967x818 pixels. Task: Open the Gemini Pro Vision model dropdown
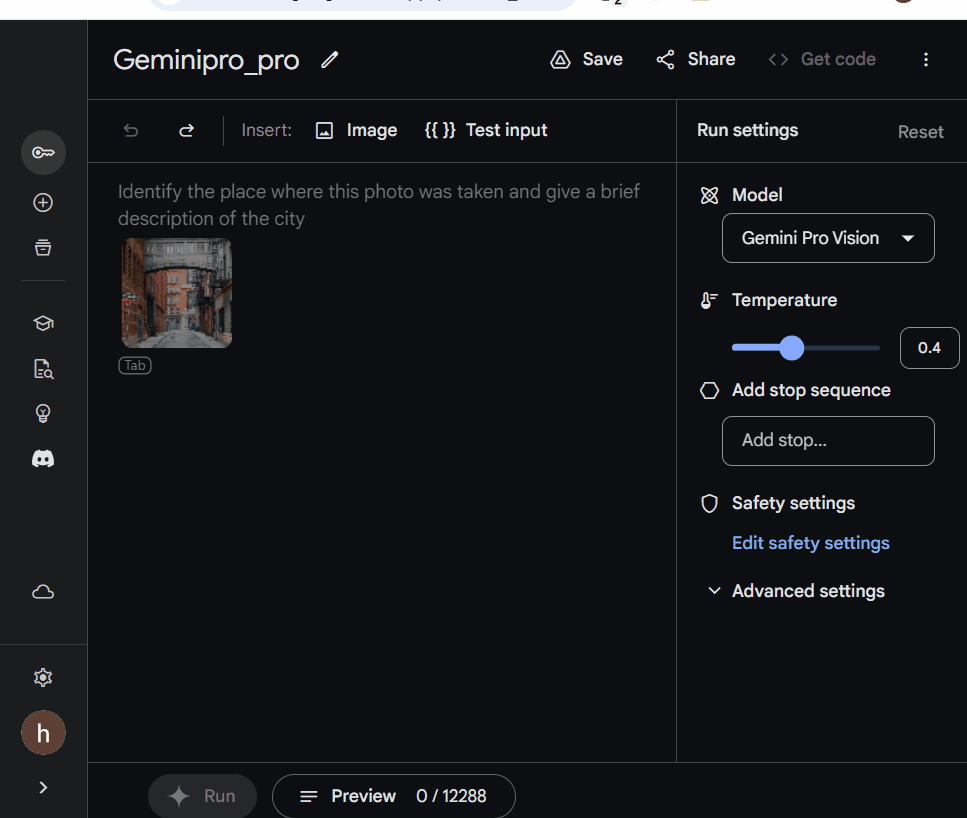[x=828, y=238]
